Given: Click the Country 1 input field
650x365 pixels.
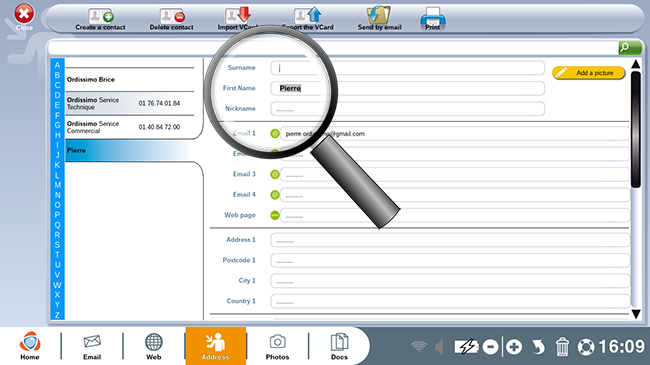Looking at the screenshot, I should 450,301.
